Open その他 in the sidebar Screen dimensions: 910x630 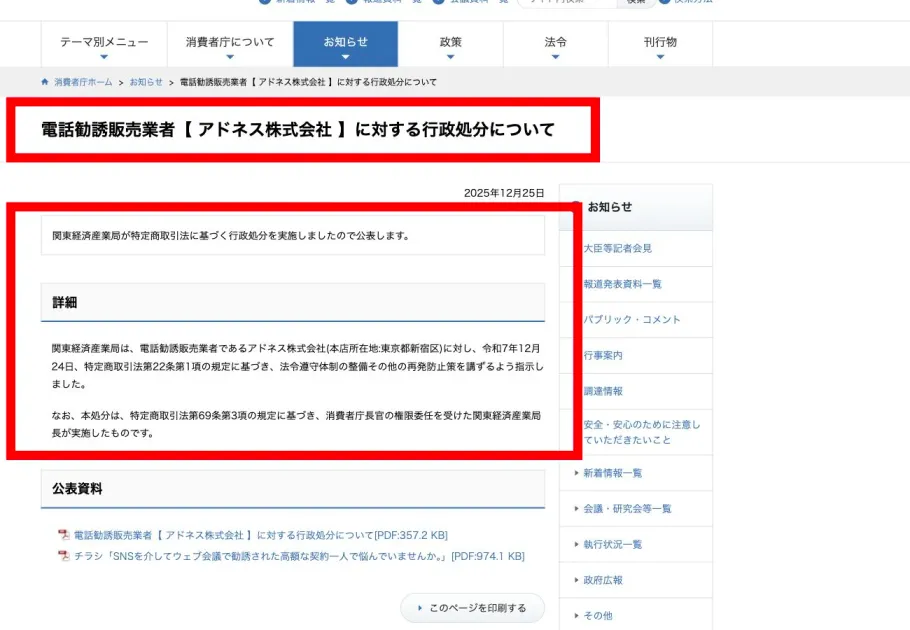pos(598,615)
